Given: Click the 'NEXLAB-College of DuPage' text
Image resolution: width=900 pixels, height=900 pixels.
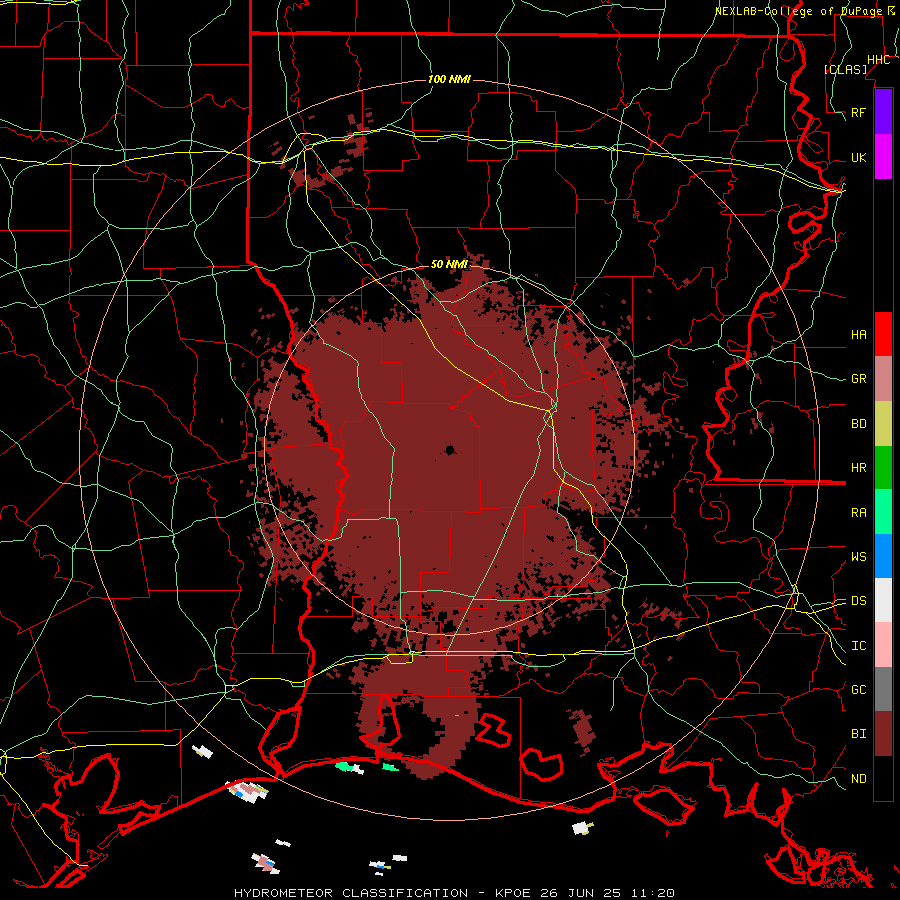Looking at the screenshot, I should coord(799,11).
